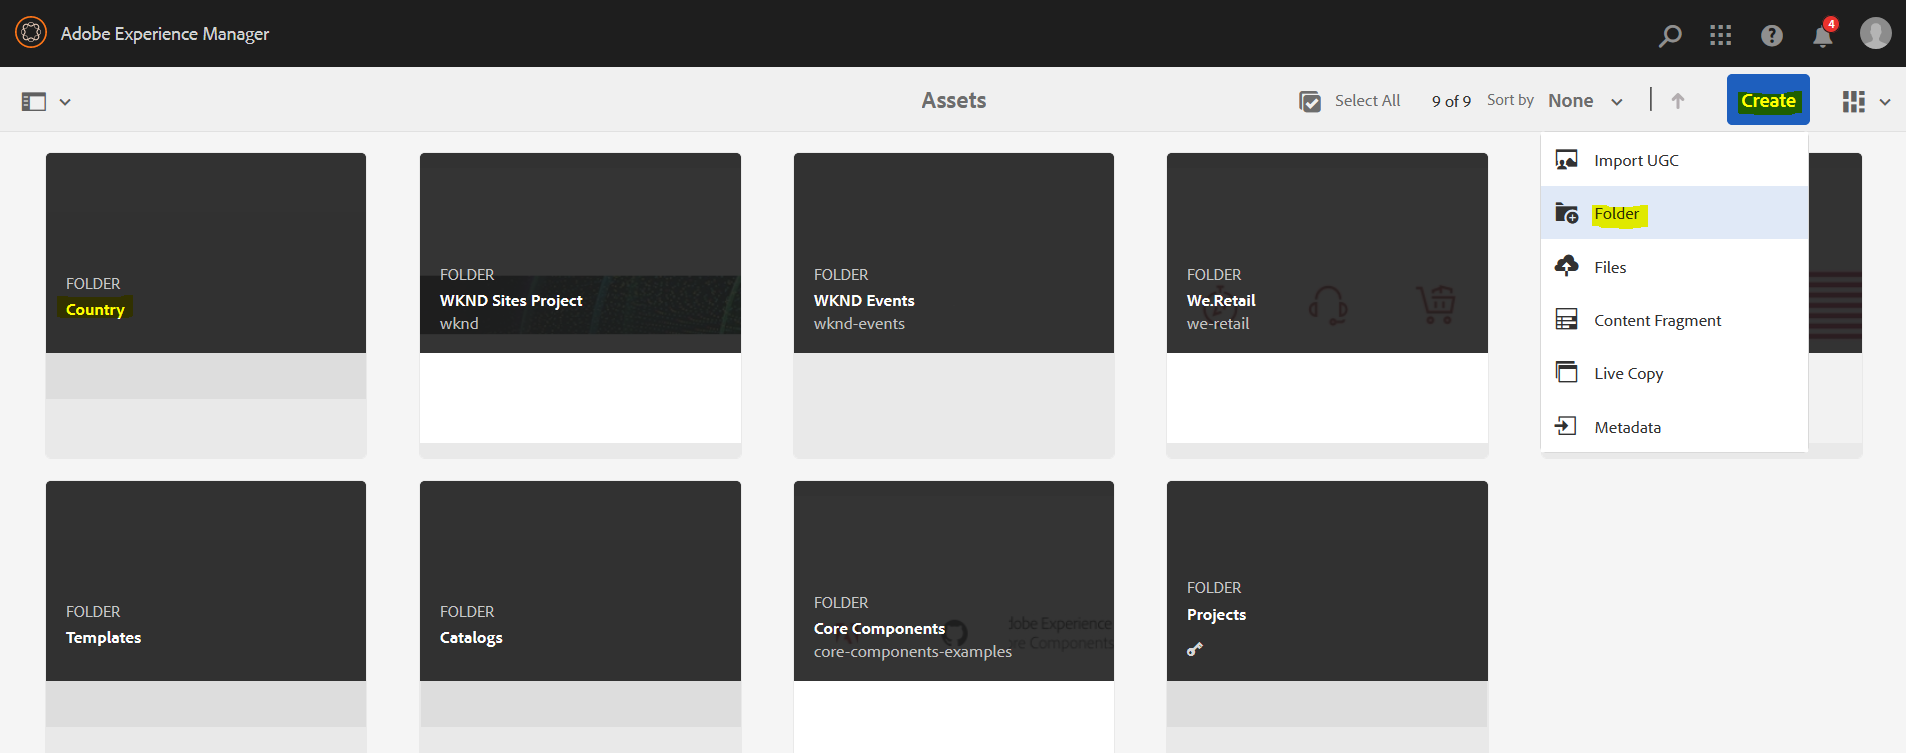Select Metadata menu entry
Image resolution: width=1906 pixels, height=753 pixels.
click(1674, 427)
